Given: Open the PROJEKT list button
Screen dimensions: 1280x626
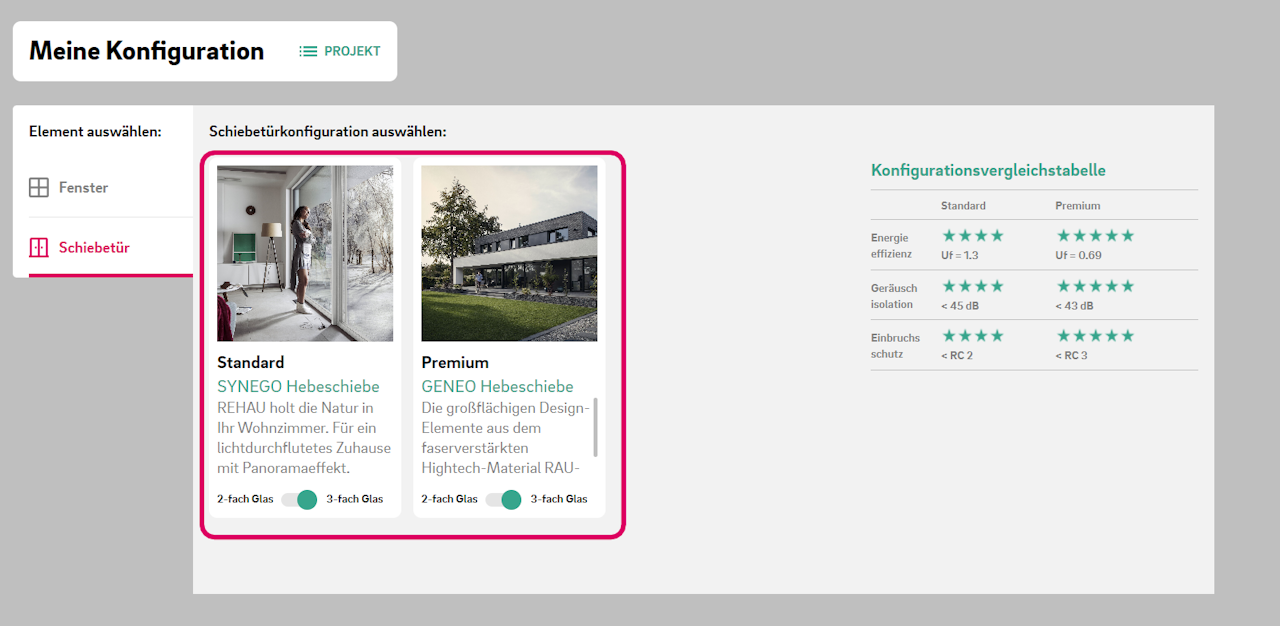Looking at the screenshot, I should pyautogui.click(x=340, y=51).
